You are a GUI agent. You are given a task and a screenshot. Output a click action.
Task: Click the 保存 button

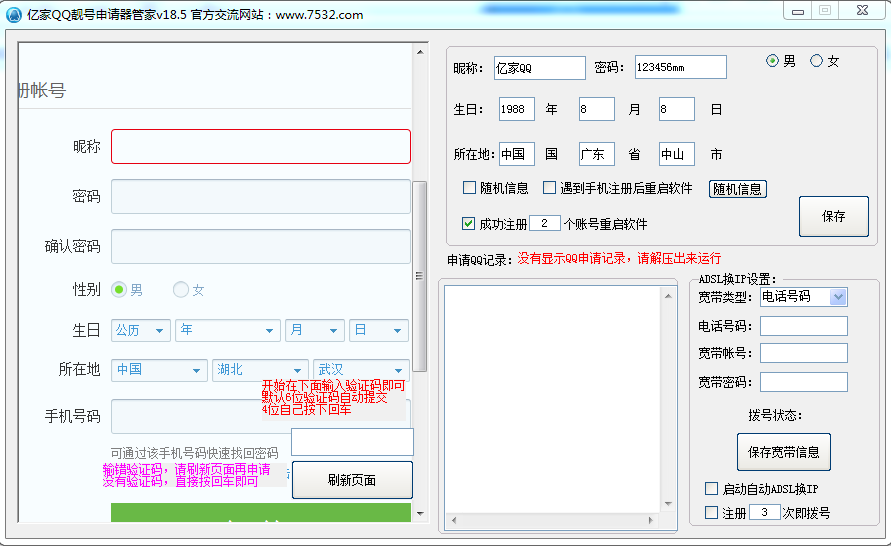point(833,216)
